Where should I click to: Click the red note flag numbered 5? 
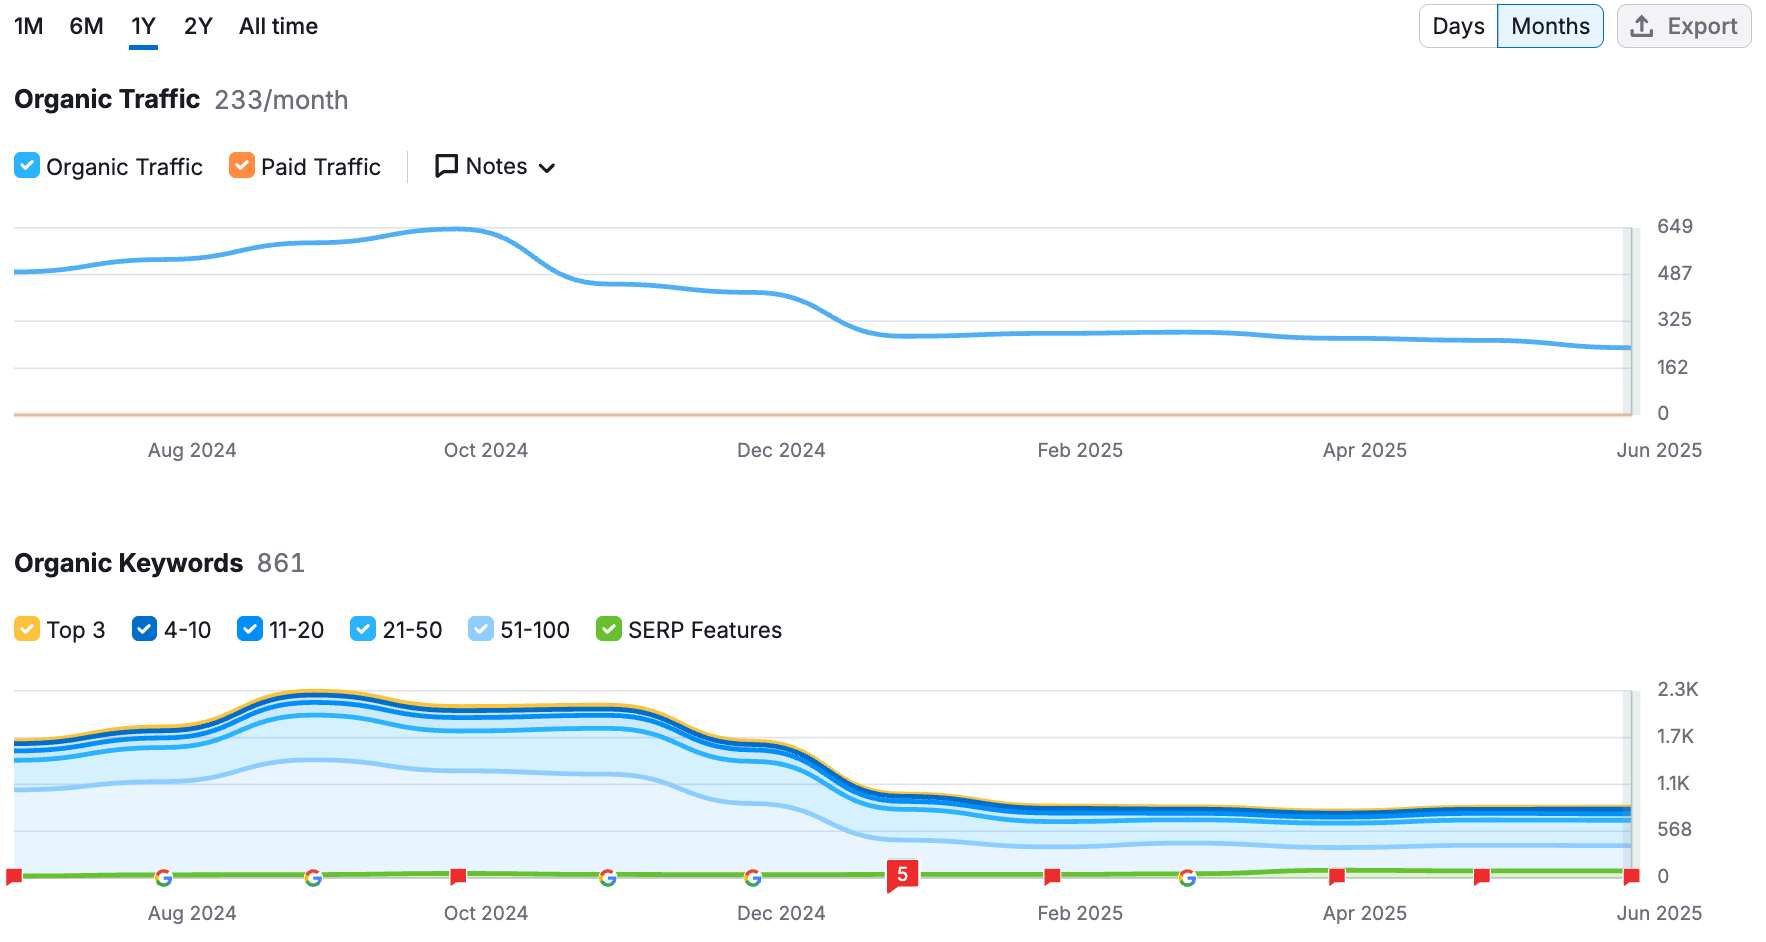[902, 875]
